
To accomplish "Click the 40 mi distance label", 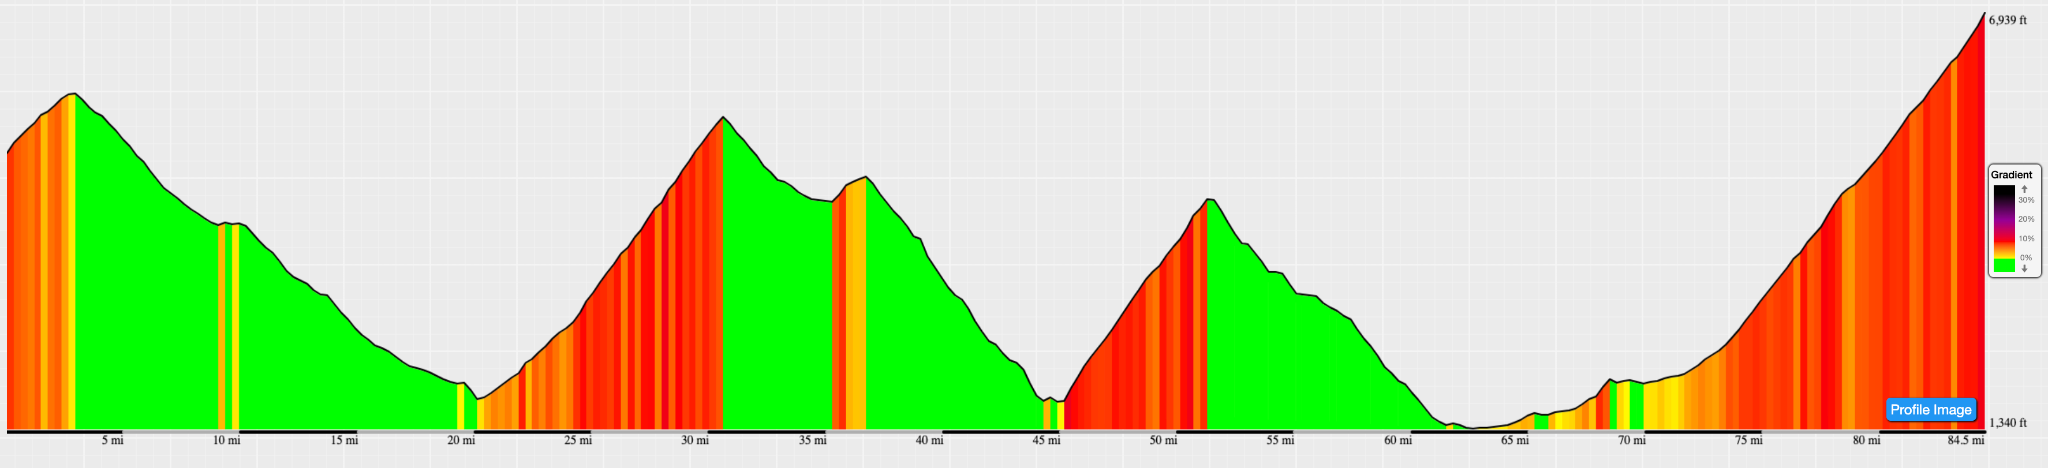I will pyautogui.click(x=929, y=441).
